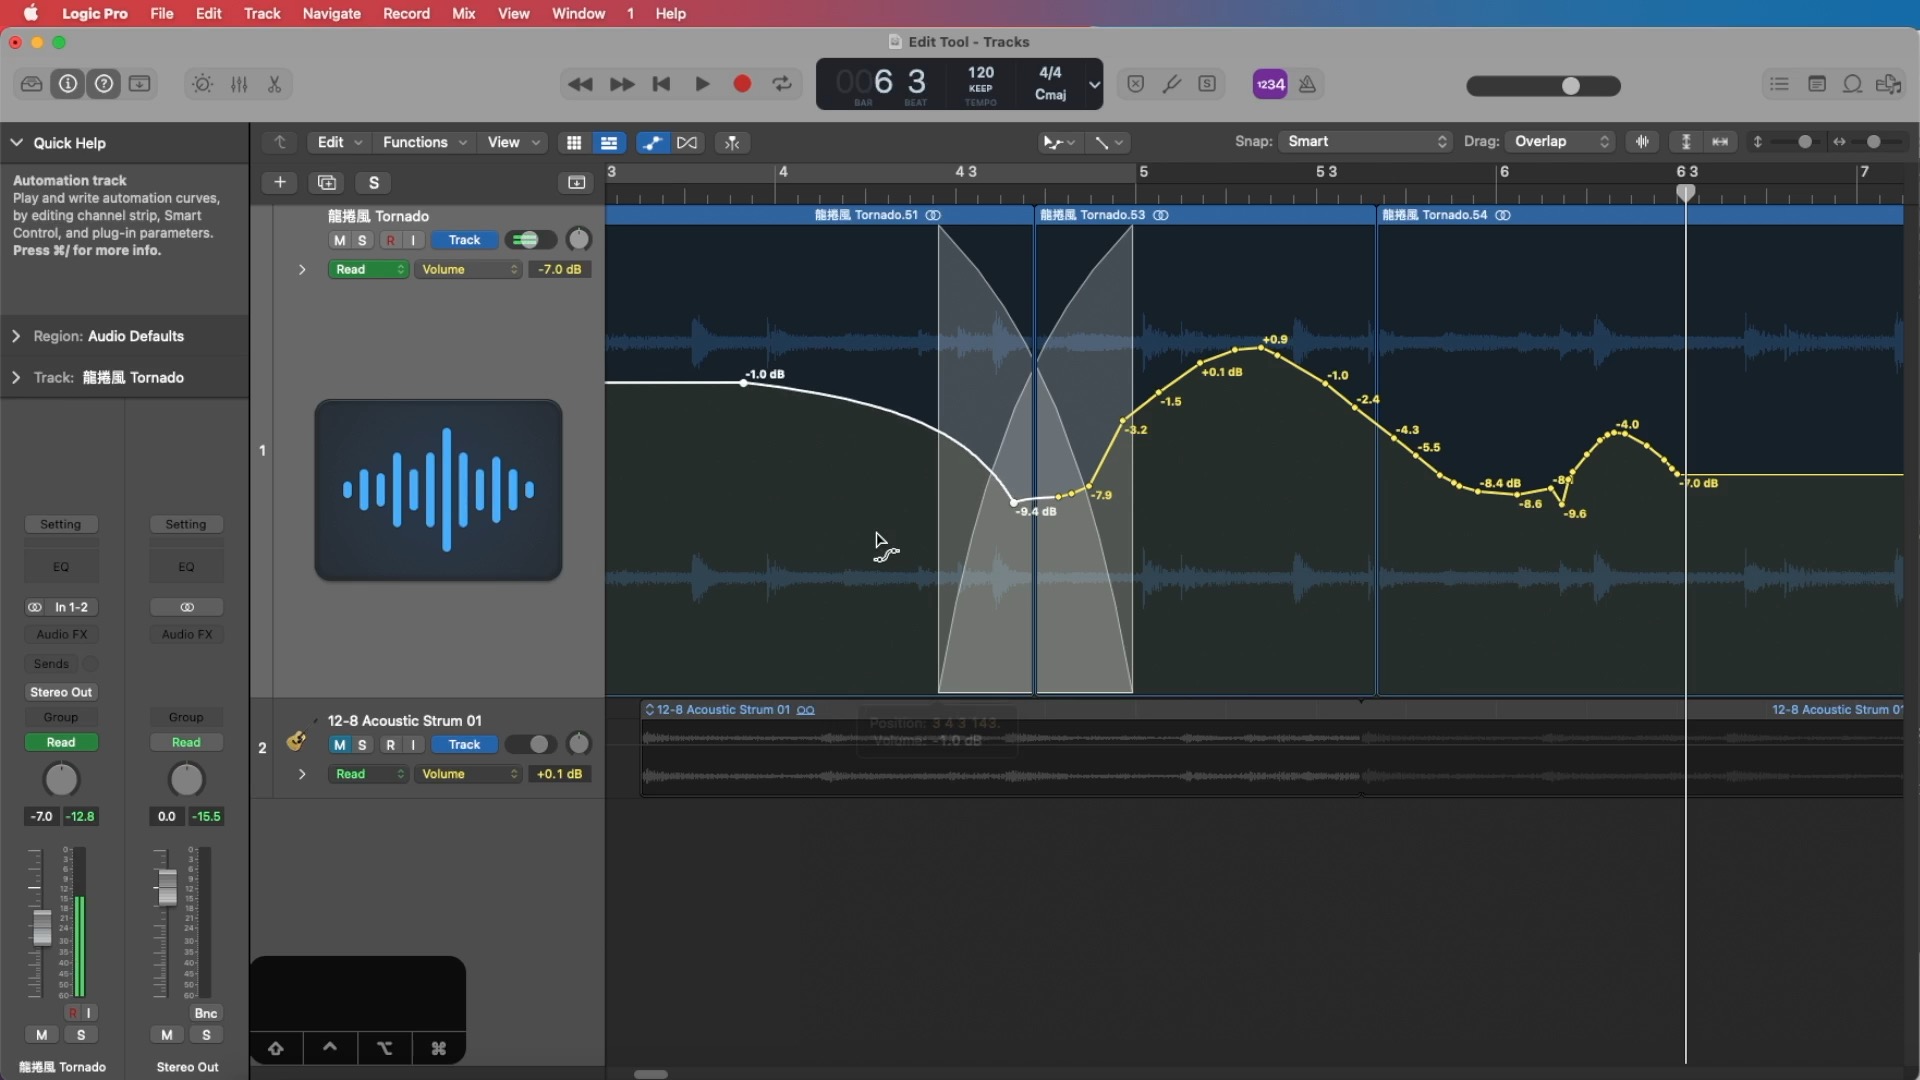Mute the Tornado track

[340, 240]
